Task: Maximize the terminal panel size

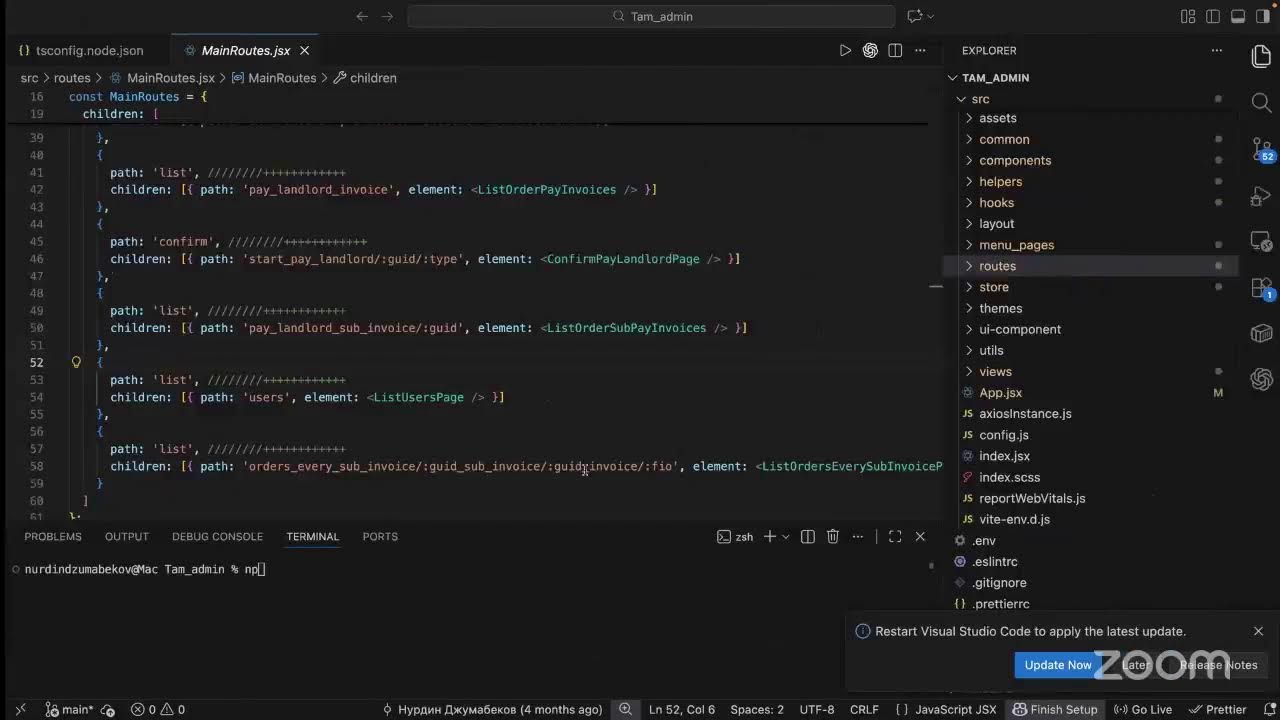Action: (895, 537)
